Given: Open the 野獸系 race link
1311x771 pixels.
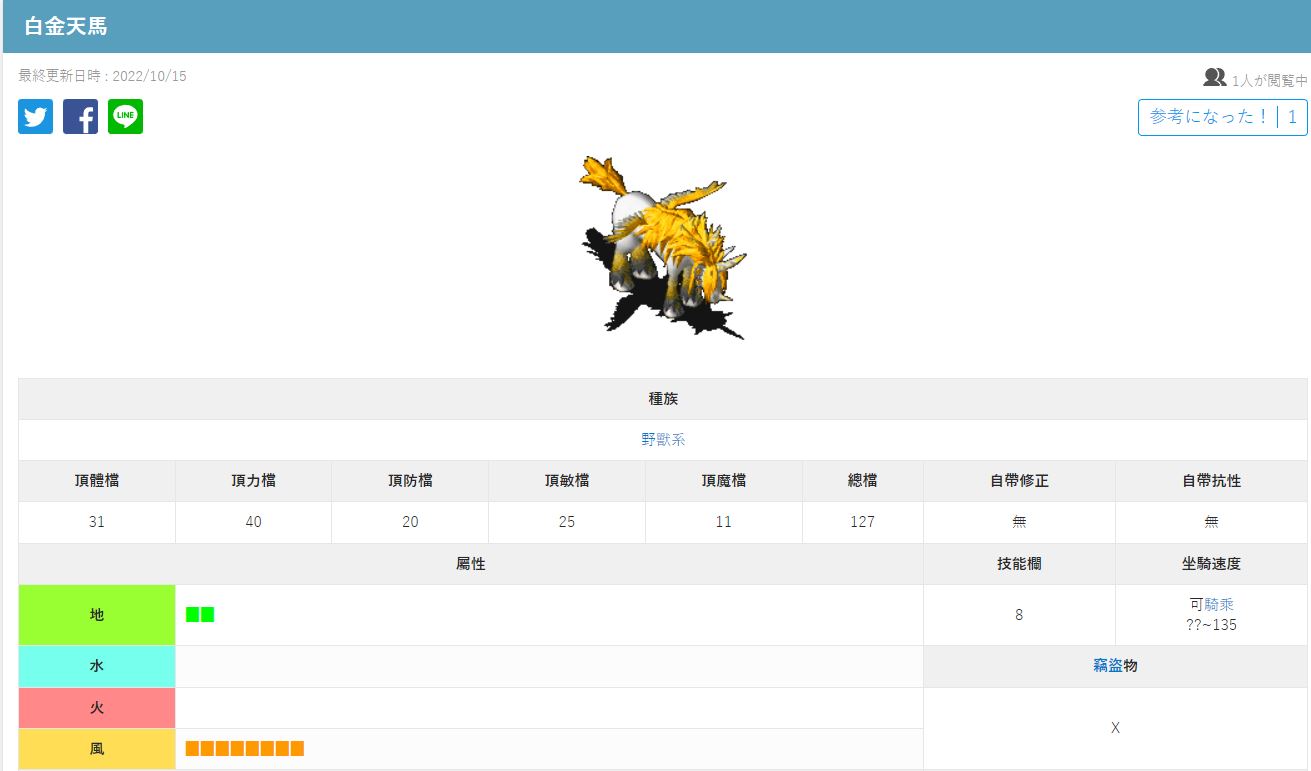Looking at the screenshot, I should coord(663,439).
